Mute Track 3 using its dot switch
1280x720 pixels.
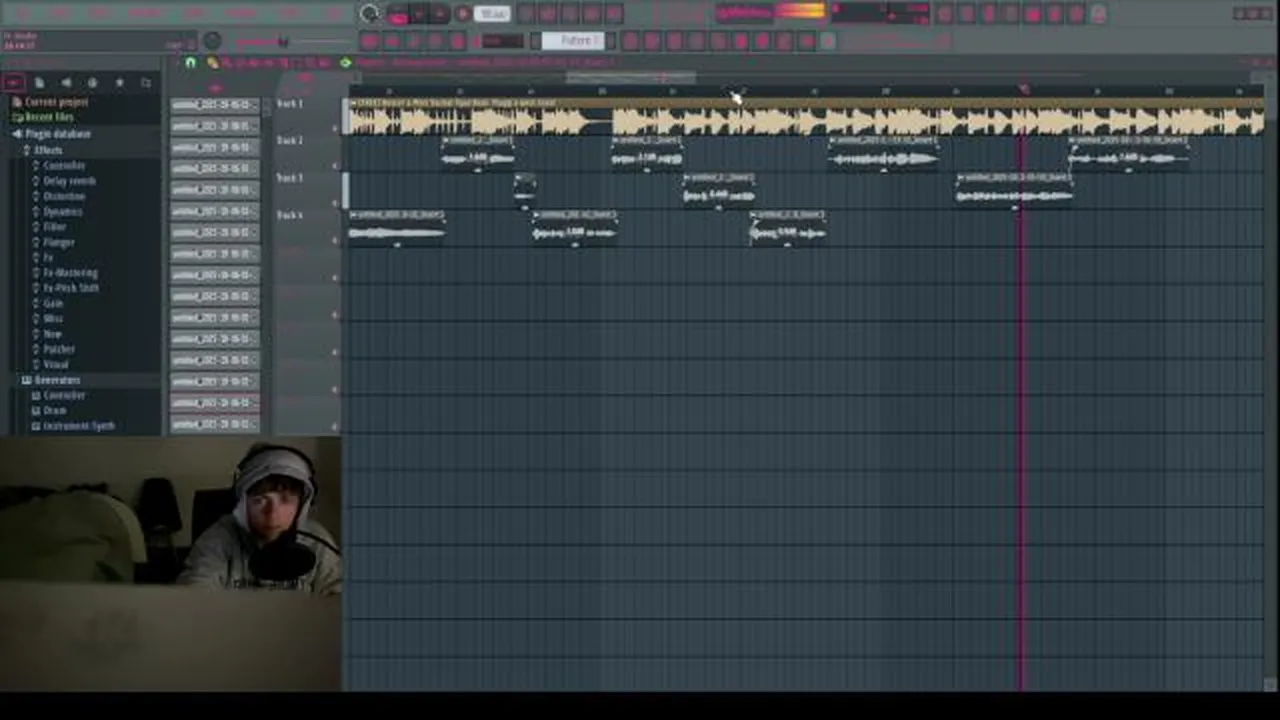tap(336, 203)
